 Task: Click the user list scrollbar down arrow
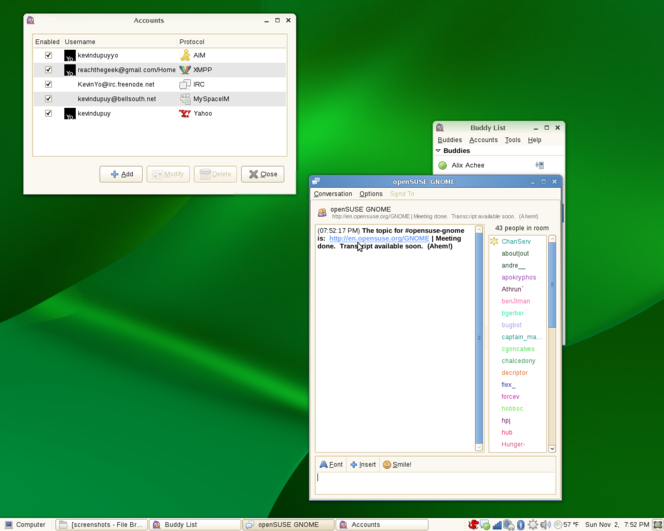click(552, 448)
